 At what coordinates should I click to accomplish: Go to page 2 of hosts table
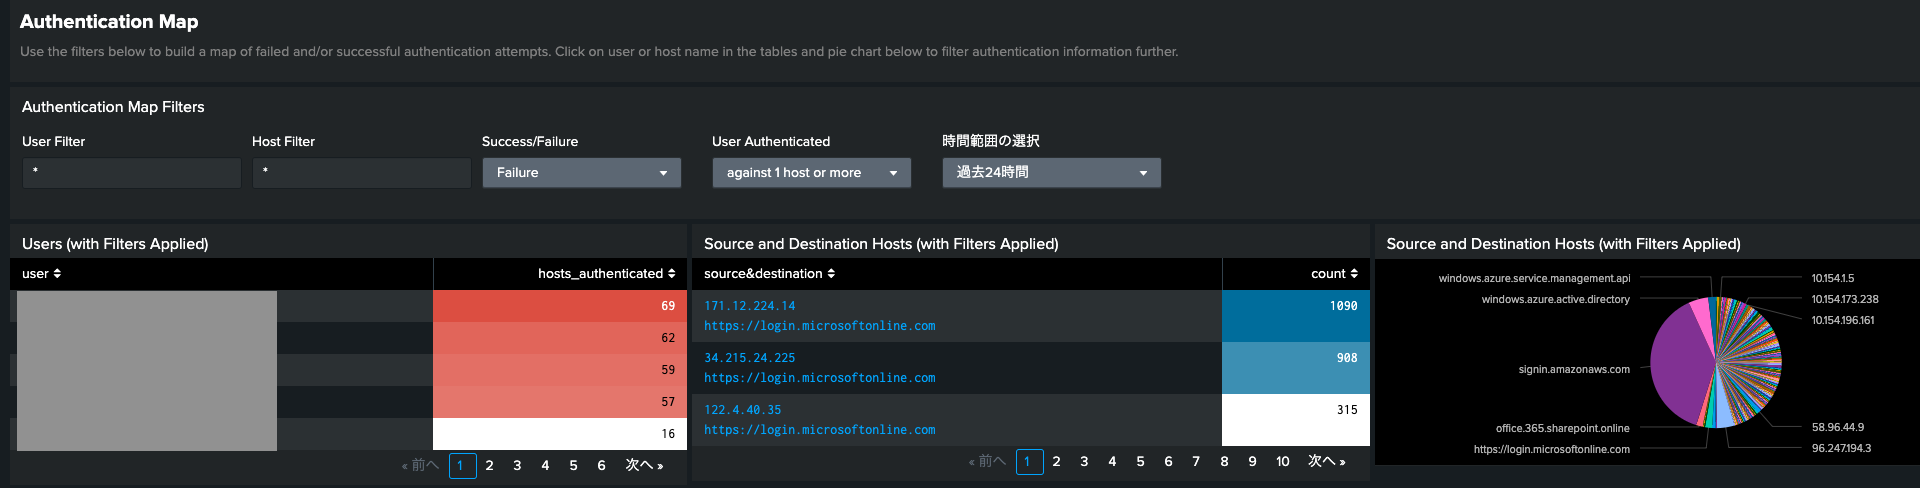coord(1056,462)
